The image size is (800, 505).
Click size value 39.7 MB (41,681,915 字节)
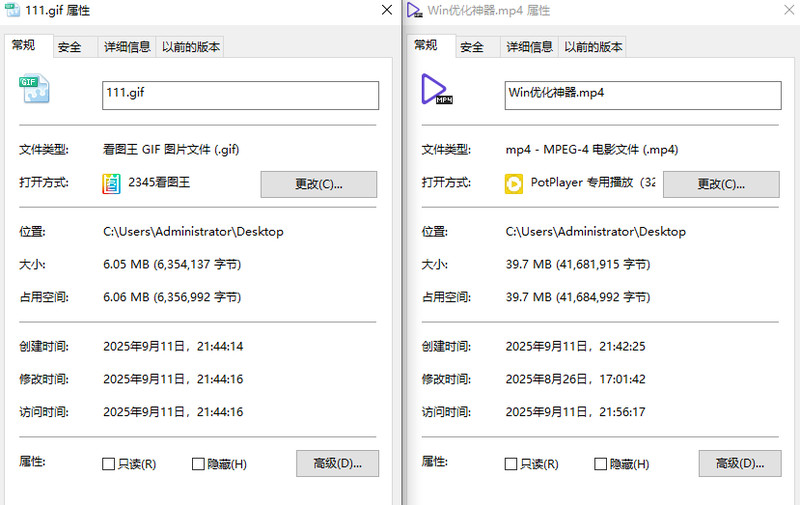(x=578, y=264)
